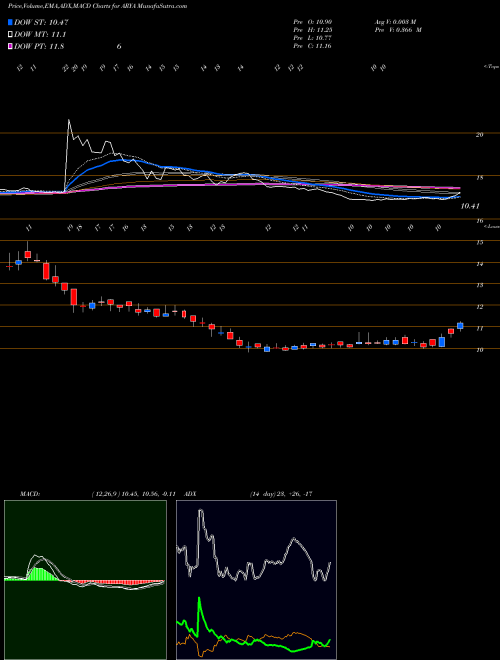This screenshot has width=500, height=660.
Task: Click the MACD: panel label
Action: tap(29, 494)
